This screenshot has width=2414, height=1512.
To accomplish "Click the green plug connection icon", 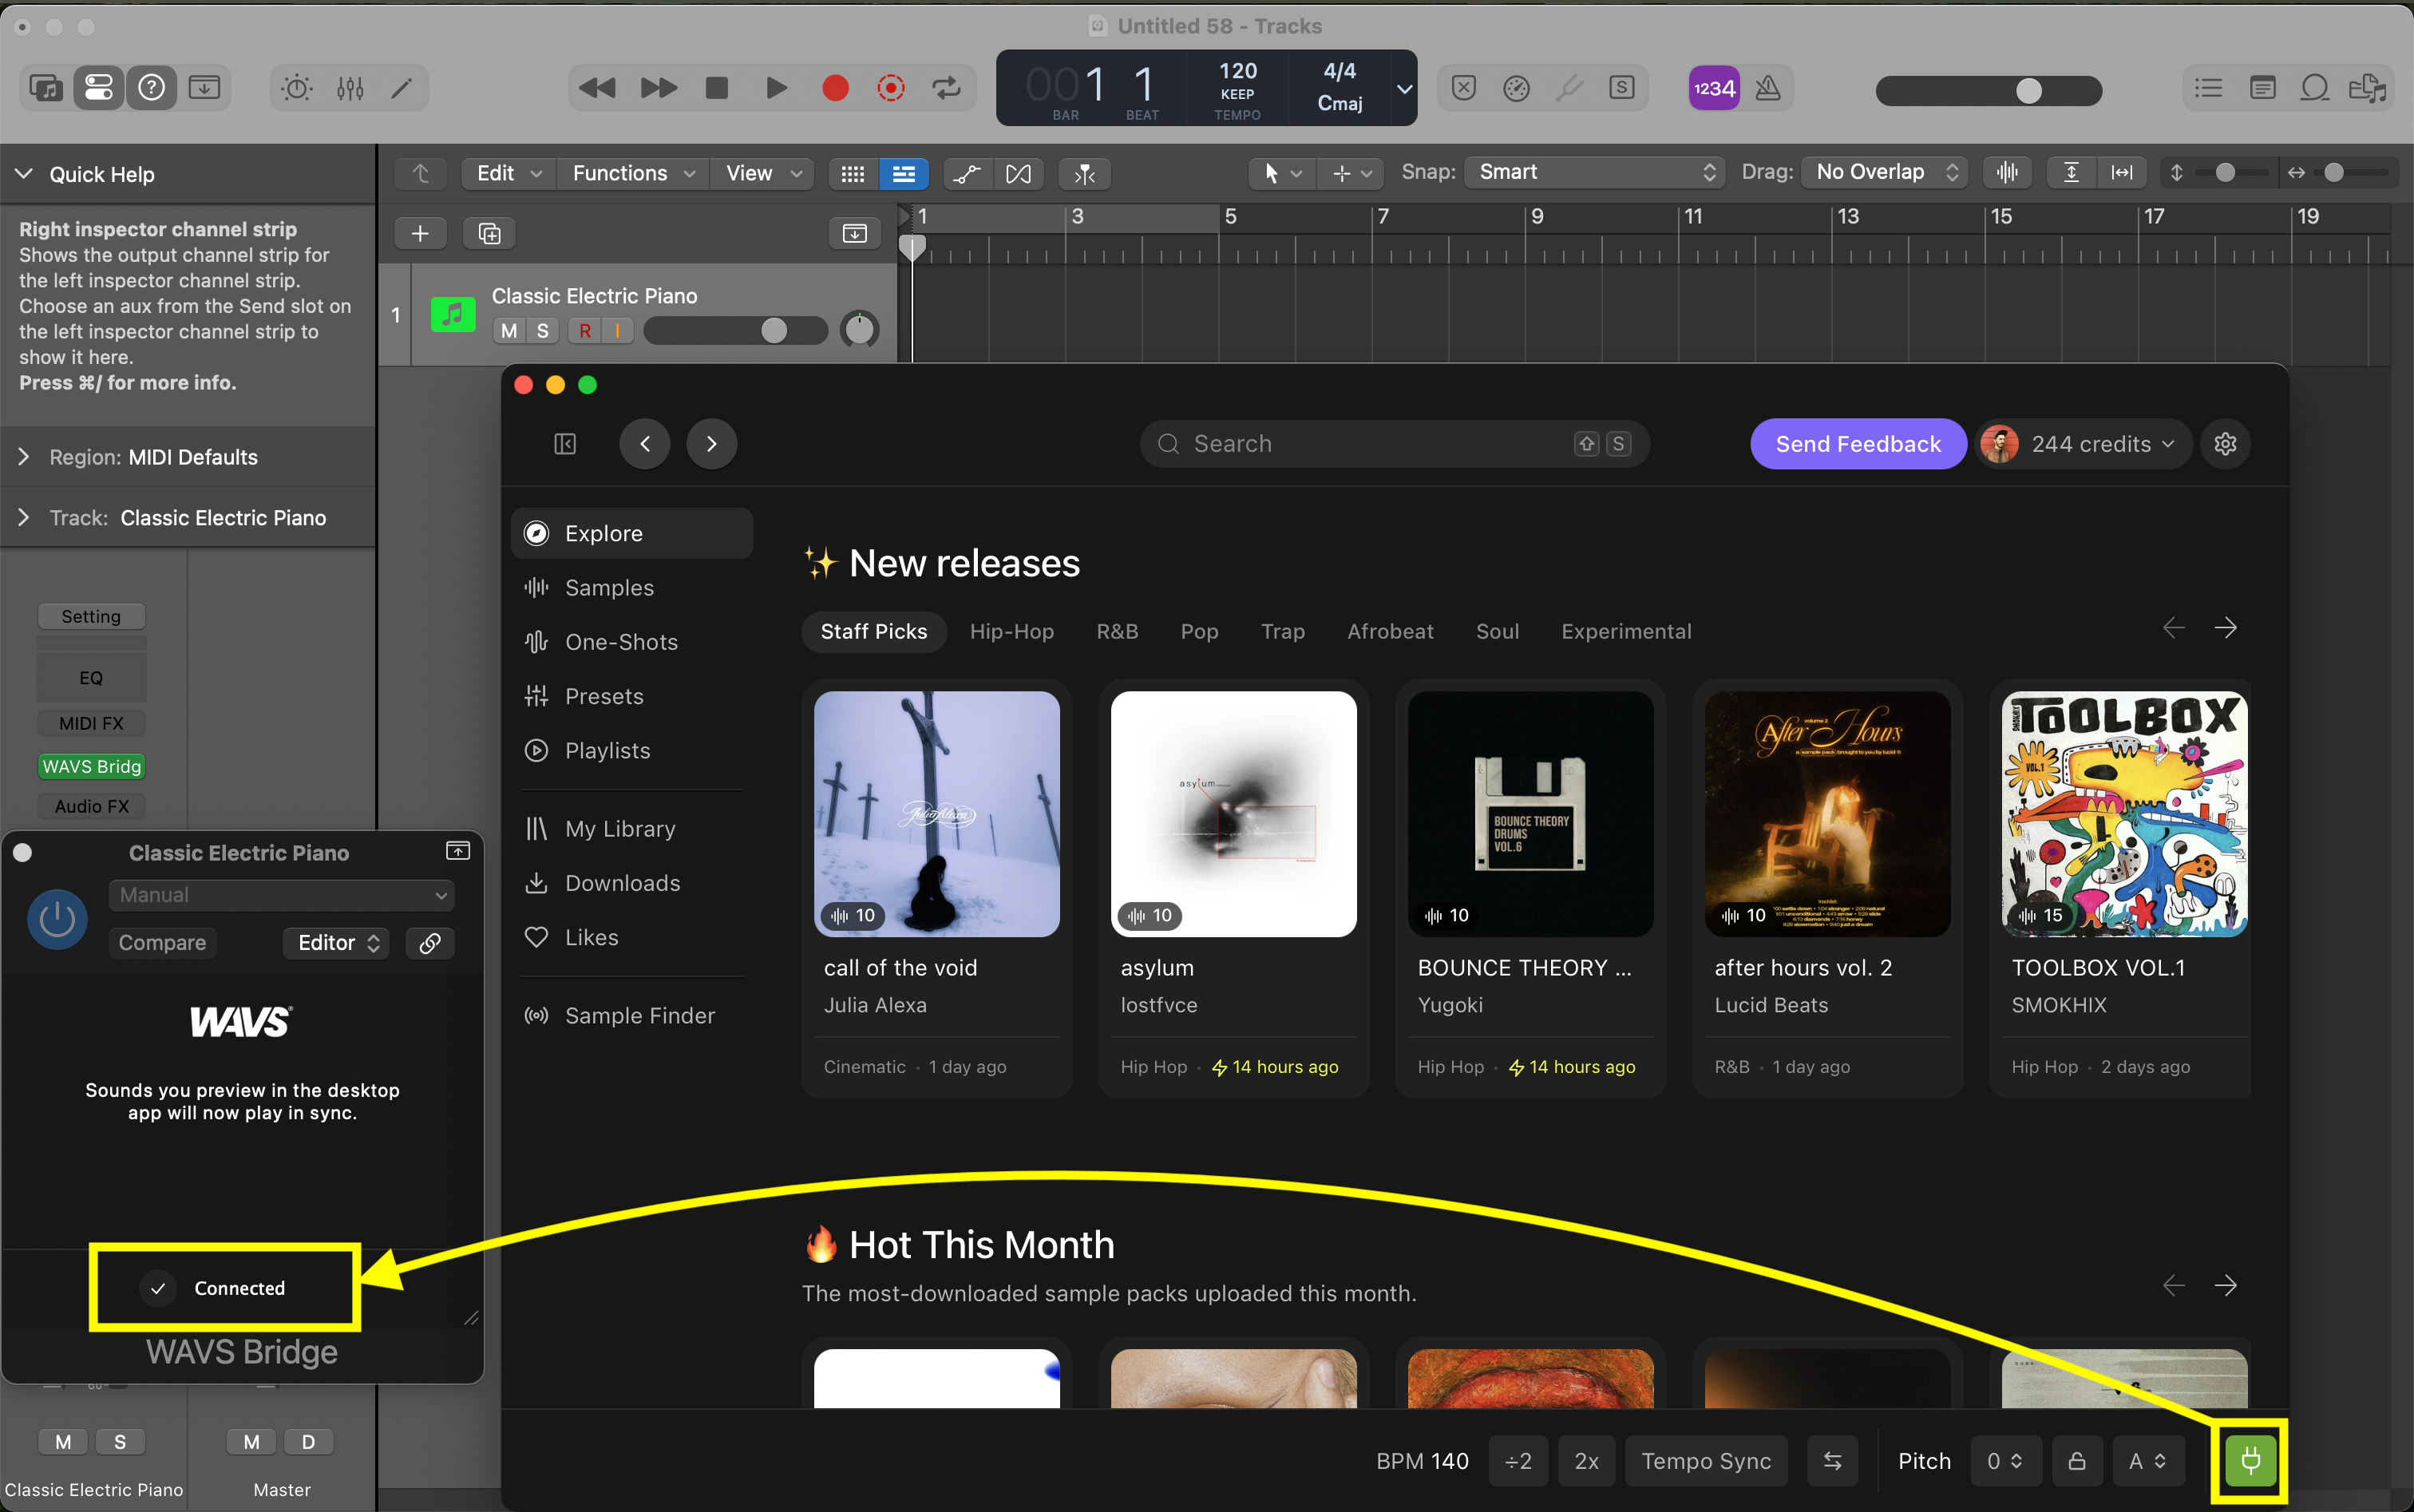I will [x=2250, y=1460].
